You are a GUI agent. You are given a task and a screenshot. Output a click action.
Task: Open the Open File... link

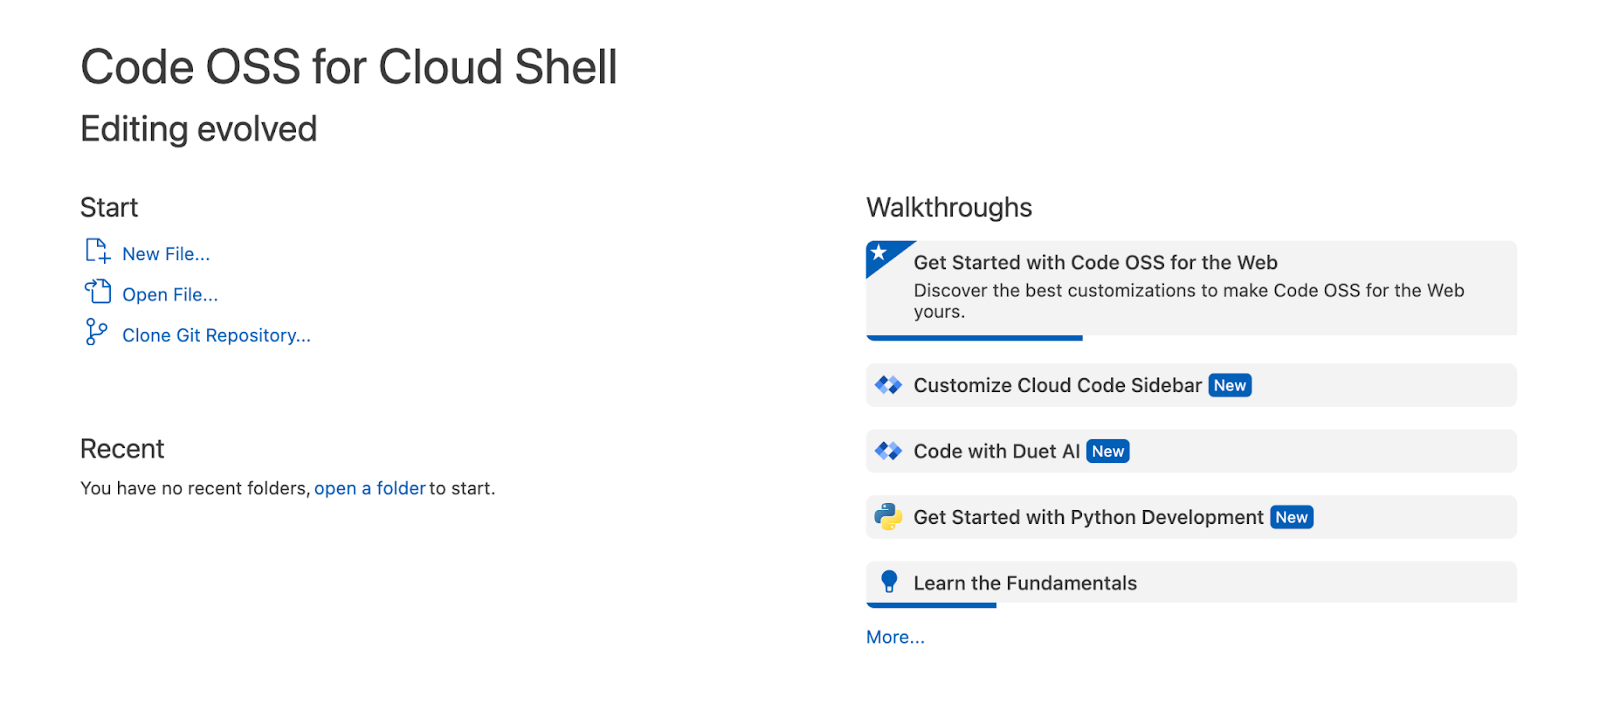coord(170,294)
